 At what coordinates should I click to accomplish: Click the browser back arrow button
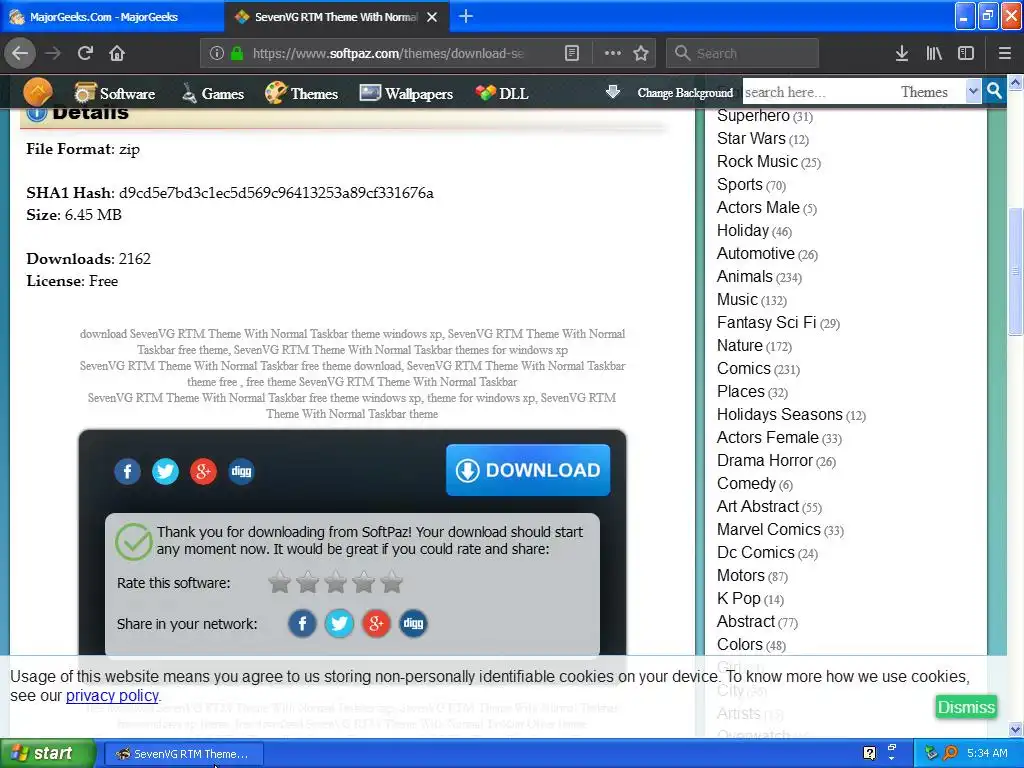coord(20,53)
